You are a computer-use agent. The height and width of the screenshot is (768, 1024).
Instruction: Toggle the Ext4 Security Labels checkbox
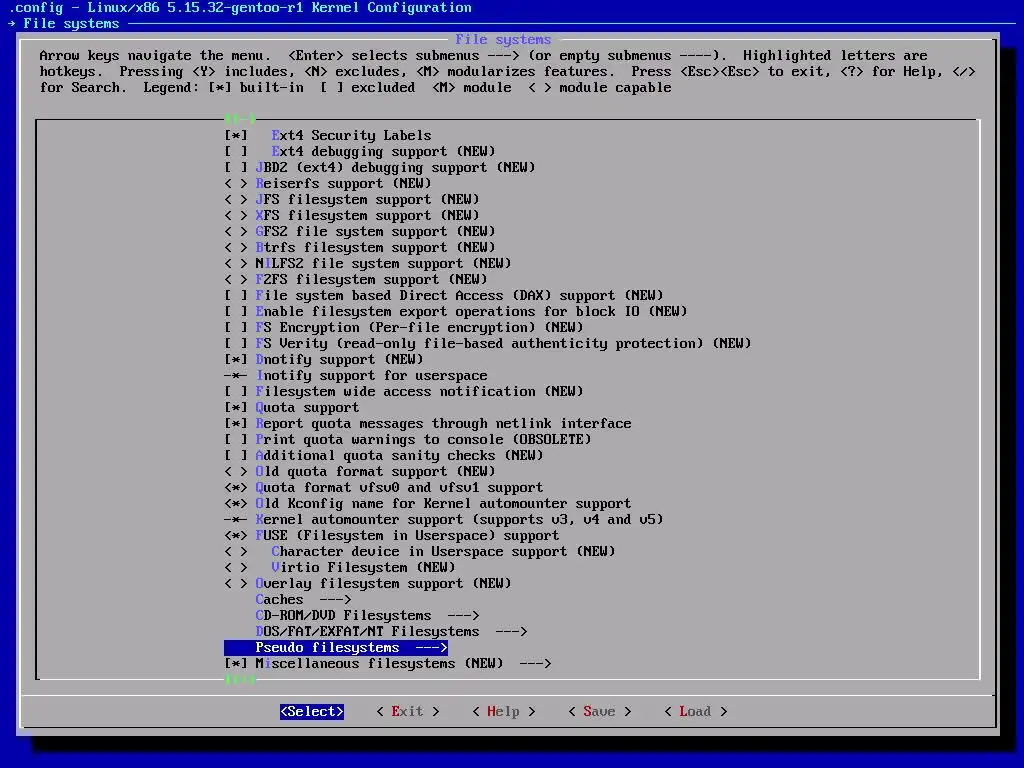tap(328, 135)
